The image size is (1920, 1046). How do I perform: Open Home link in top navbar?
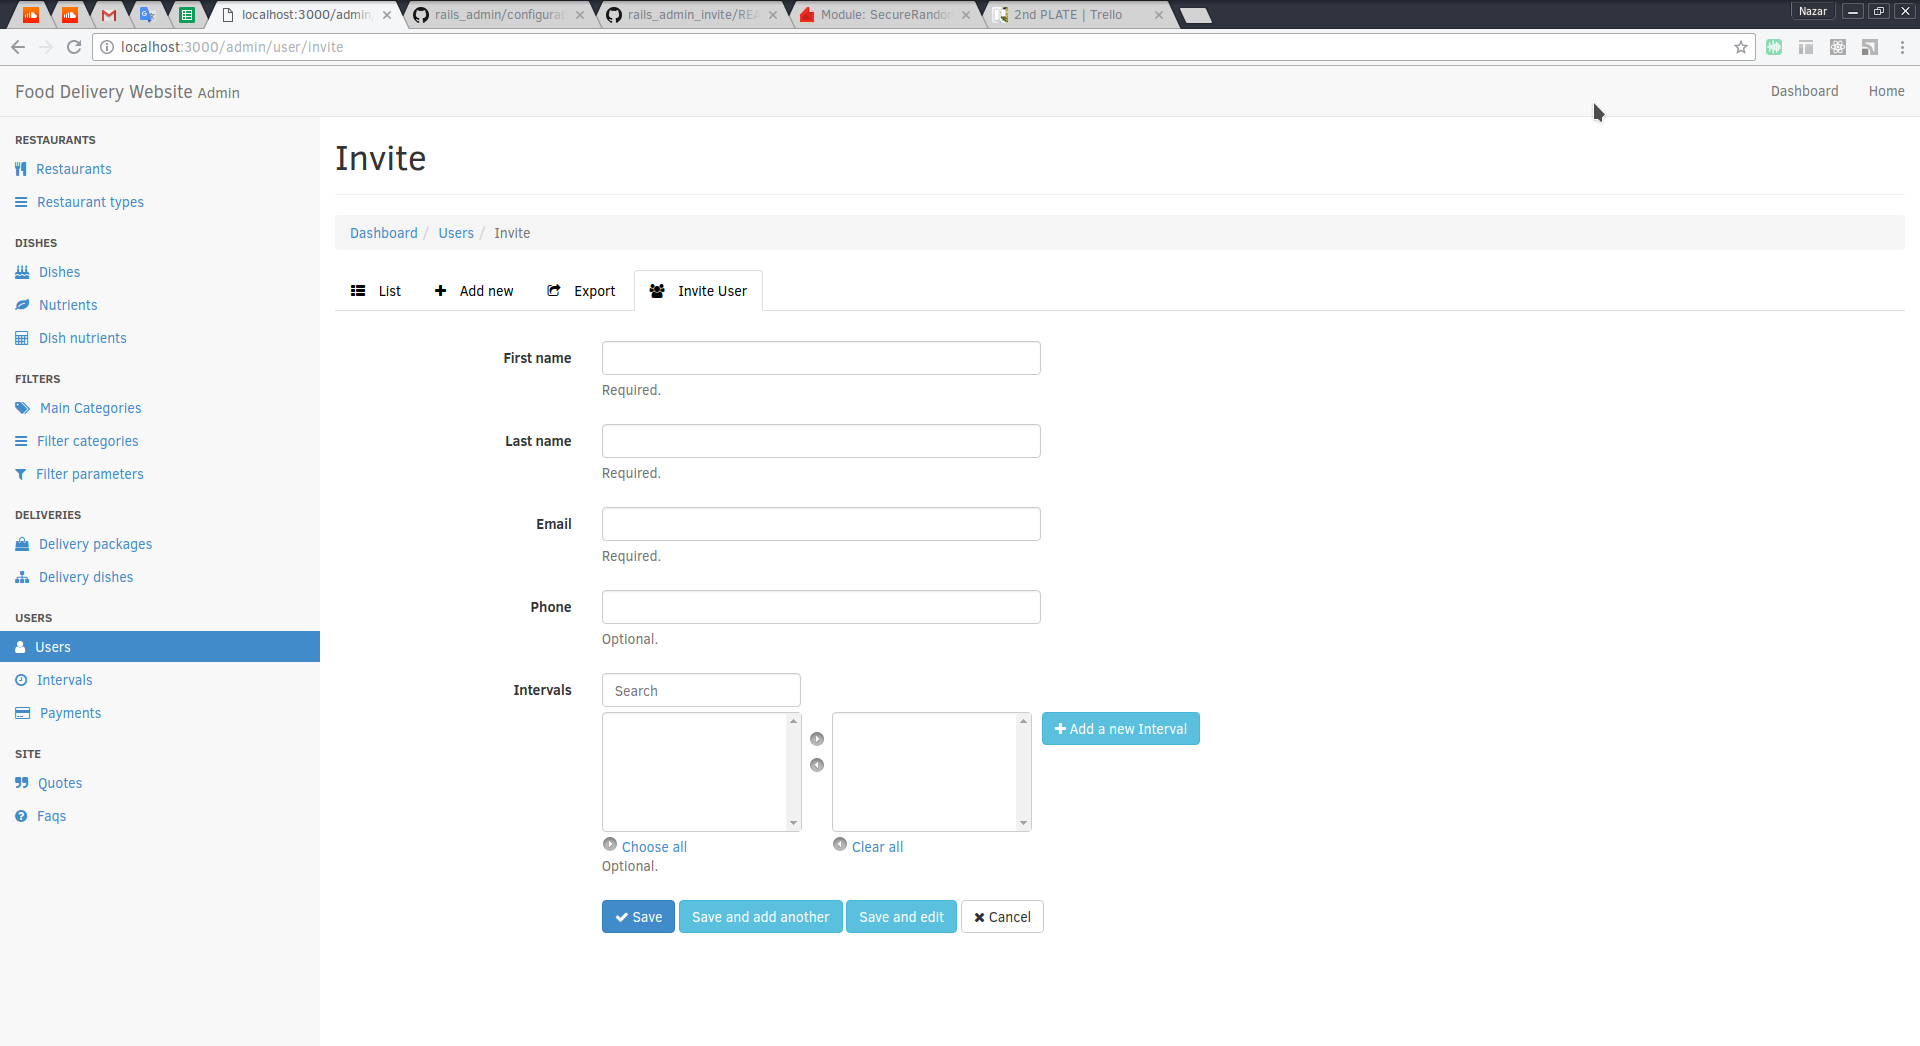(x=1886, y=91)
